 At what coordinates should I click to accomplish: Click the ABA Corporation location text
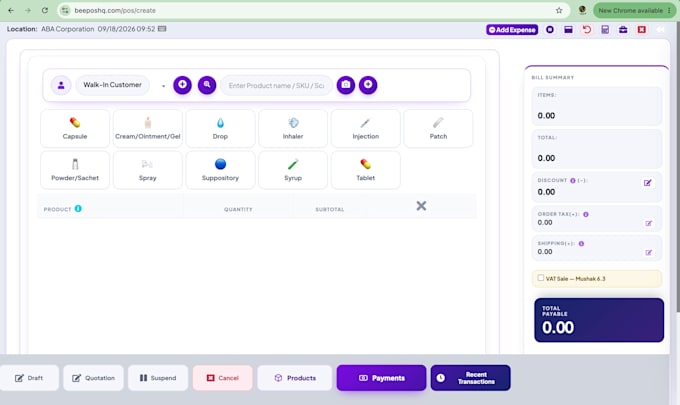[68, 29]
